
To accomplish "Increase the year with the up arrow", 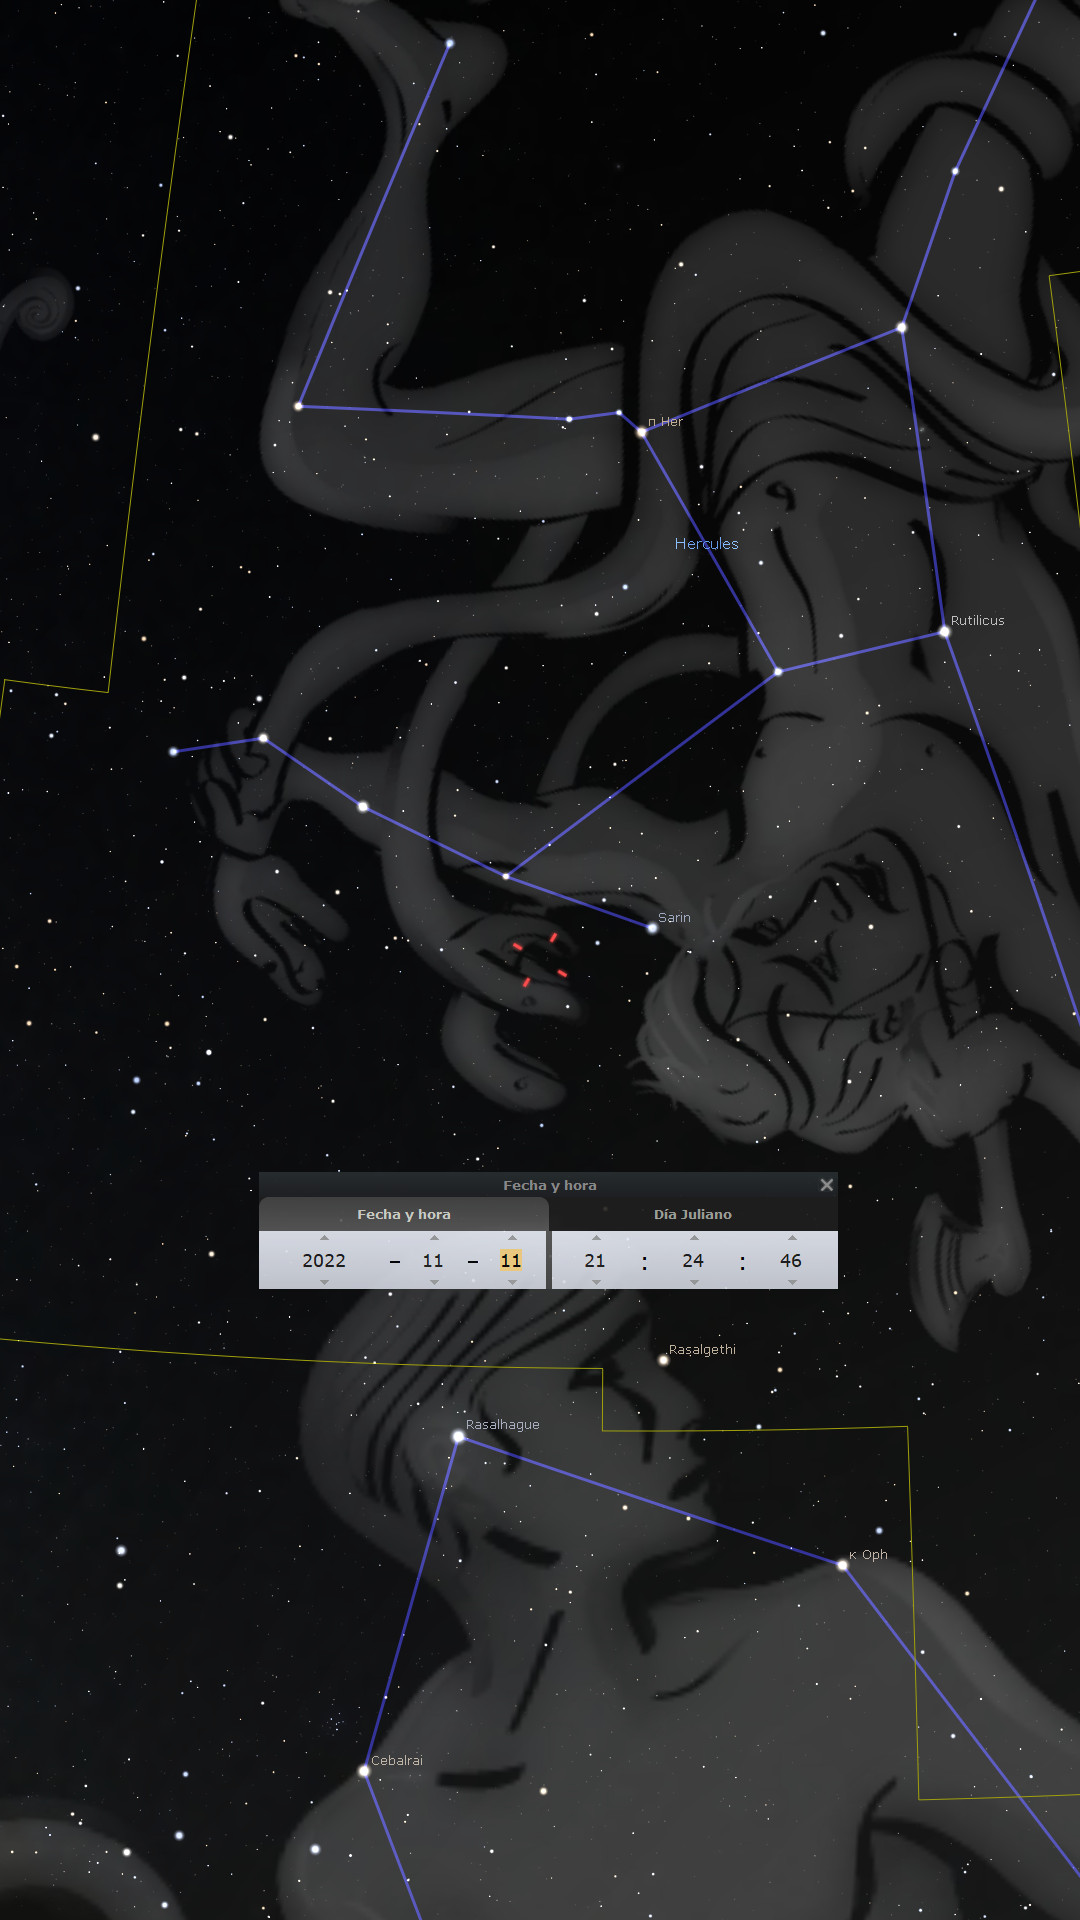I will coord(324,1238).
